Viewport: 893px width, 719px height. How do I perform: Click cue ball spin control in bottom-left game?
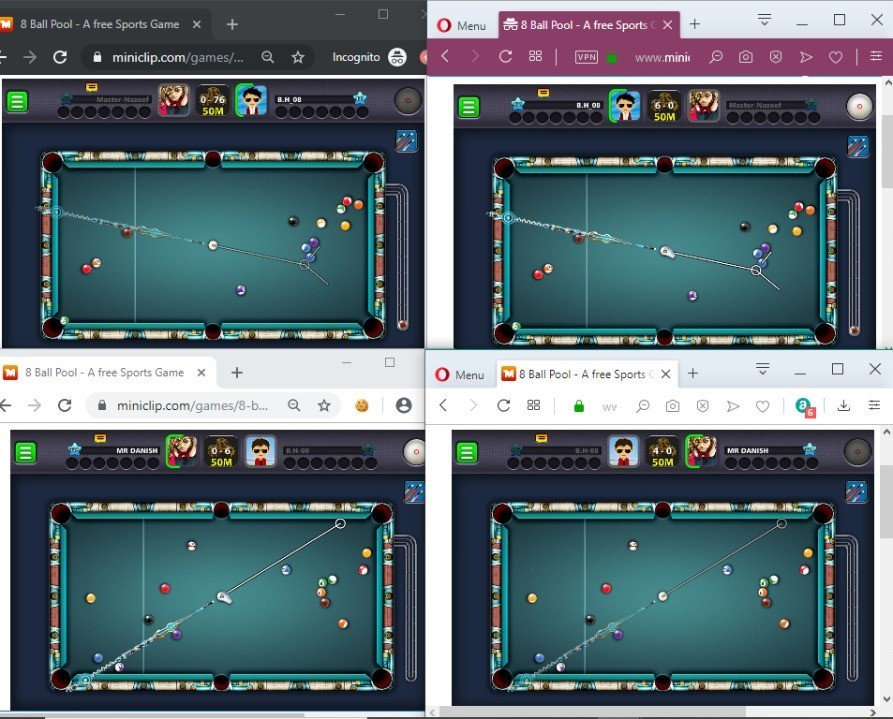415,452
